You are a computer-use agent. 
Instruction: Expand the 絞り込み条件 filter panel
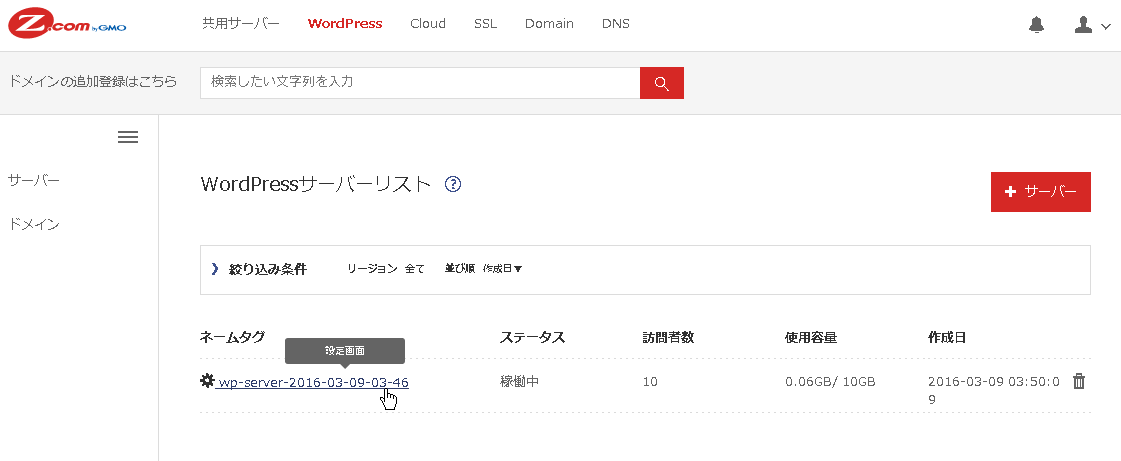[x=259, y=269]
